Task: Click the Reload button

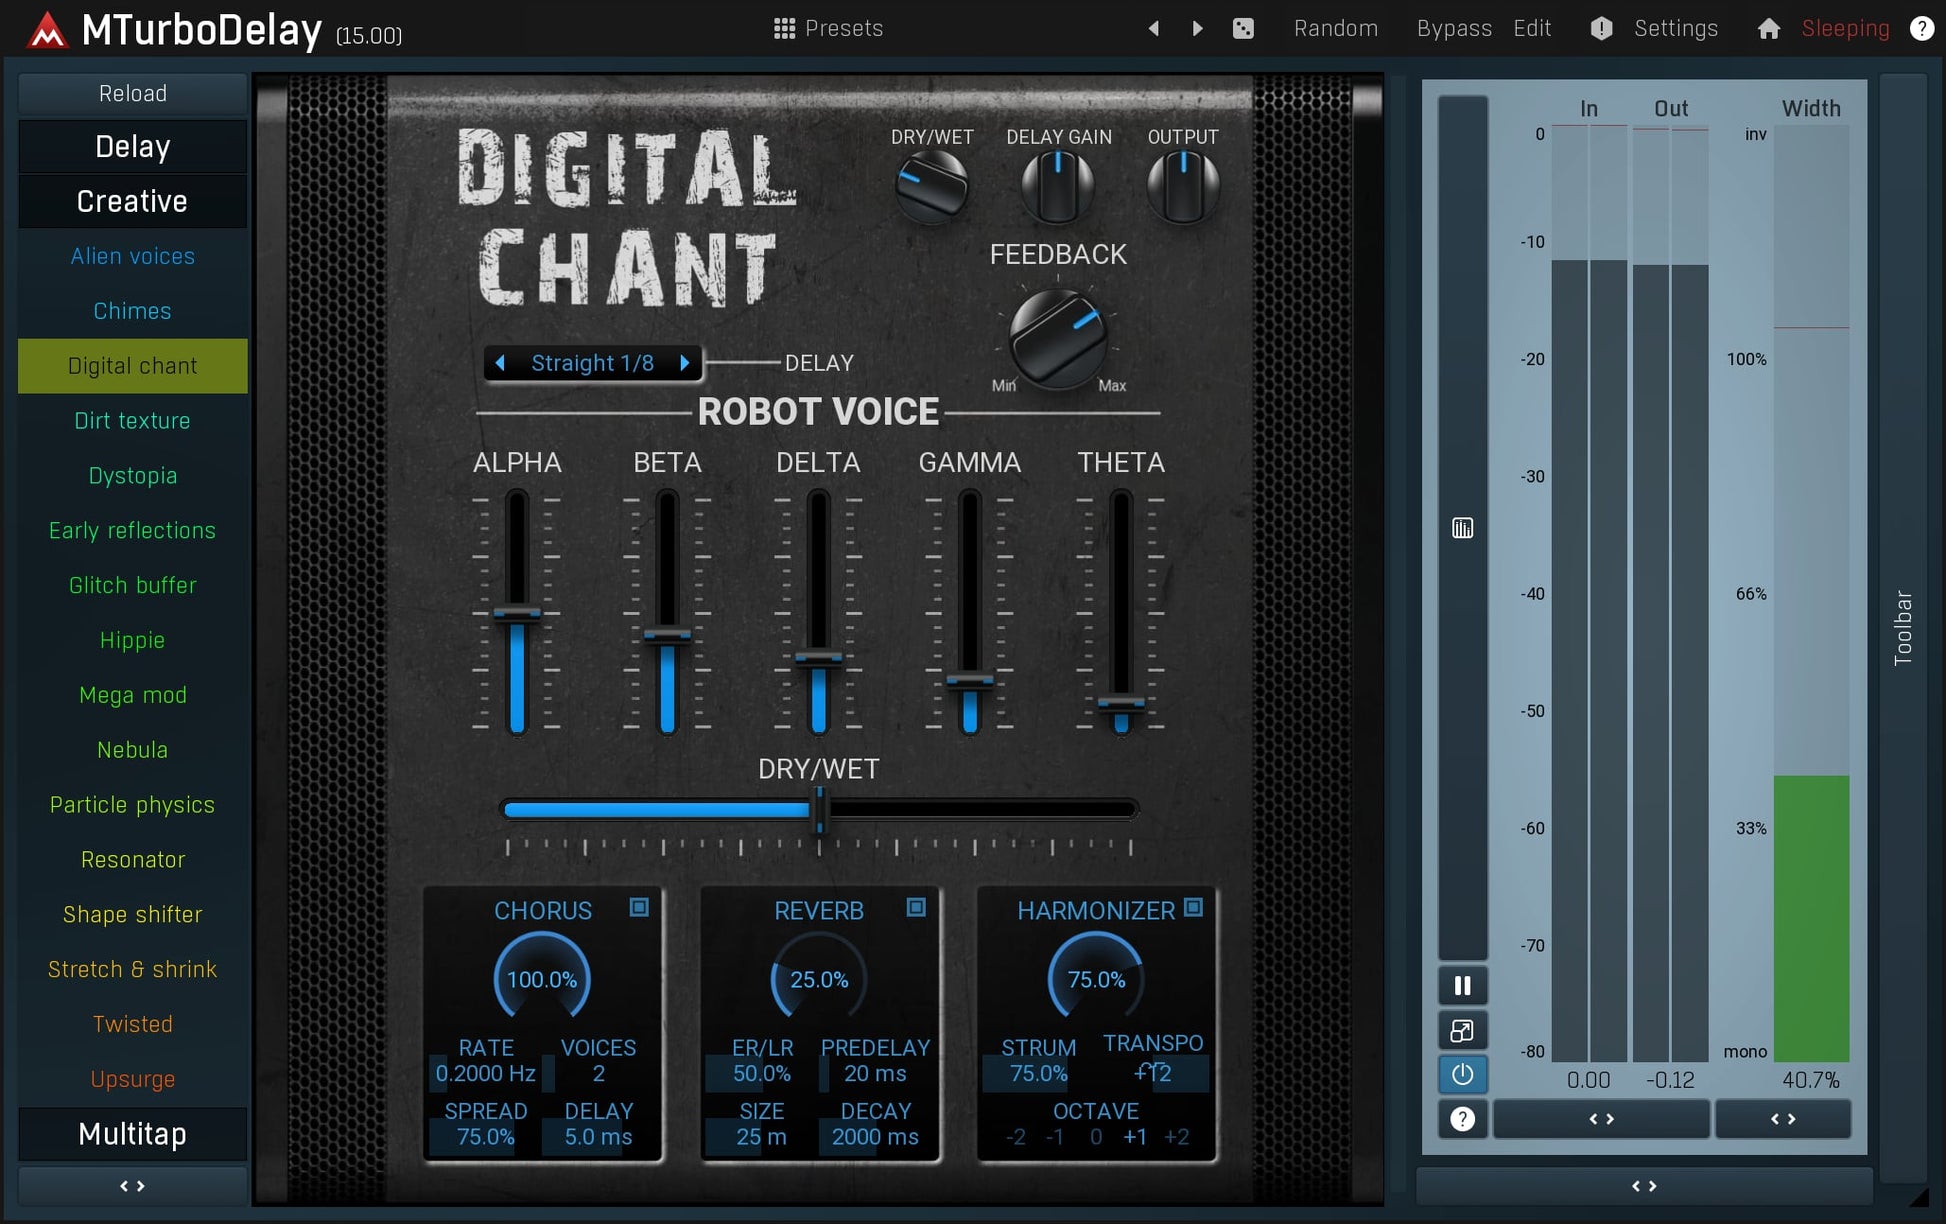Action: 132,93
